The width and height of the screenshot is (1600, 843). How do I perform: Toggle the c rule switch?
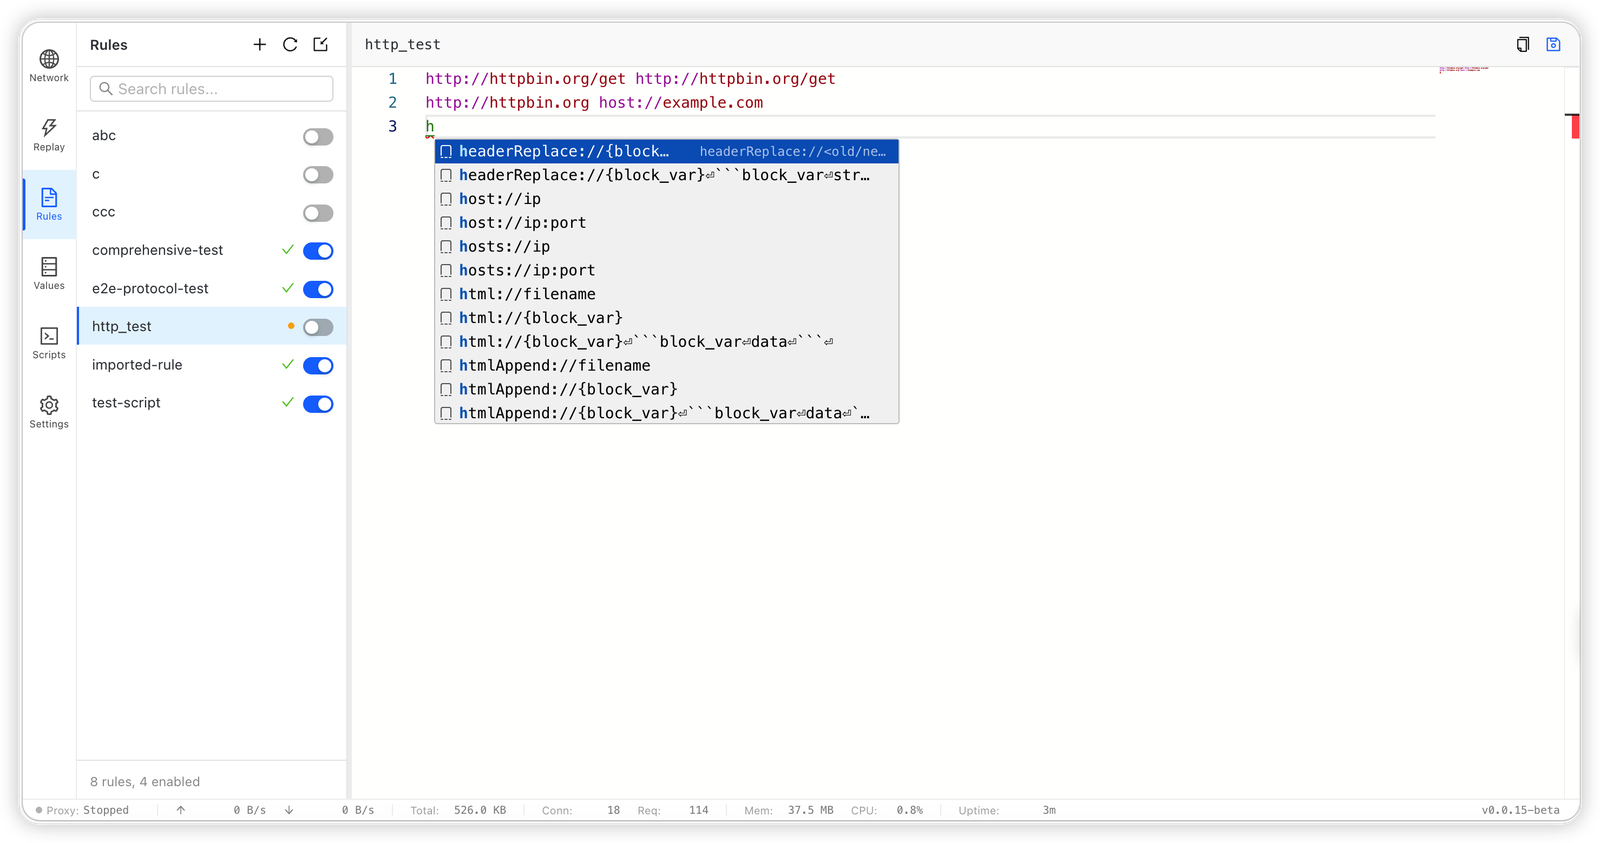[x=318, y=175]
